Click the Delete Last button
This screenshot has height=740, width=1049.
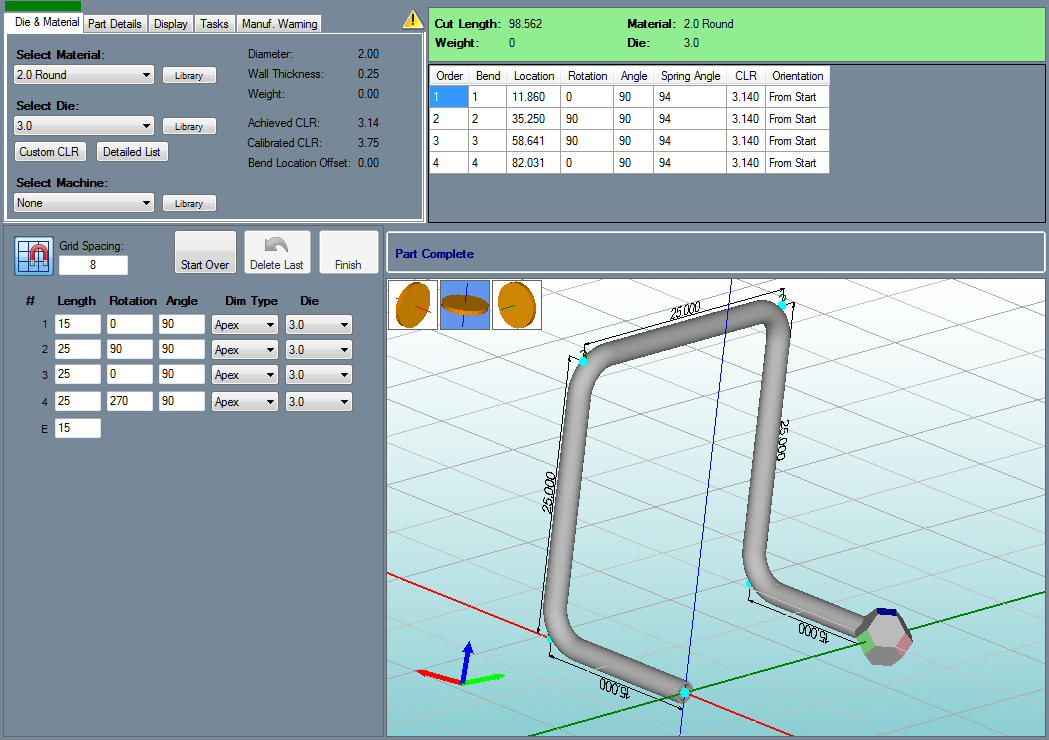click(x=277, y=252)
